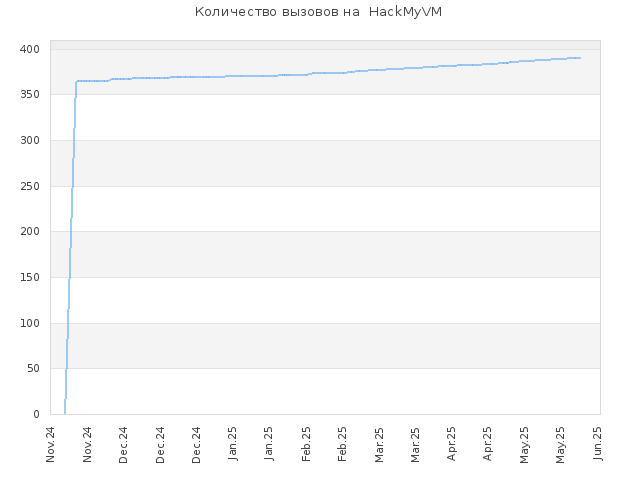
Task: Click the first Feb.25 x-axis label
Action: 307,444
